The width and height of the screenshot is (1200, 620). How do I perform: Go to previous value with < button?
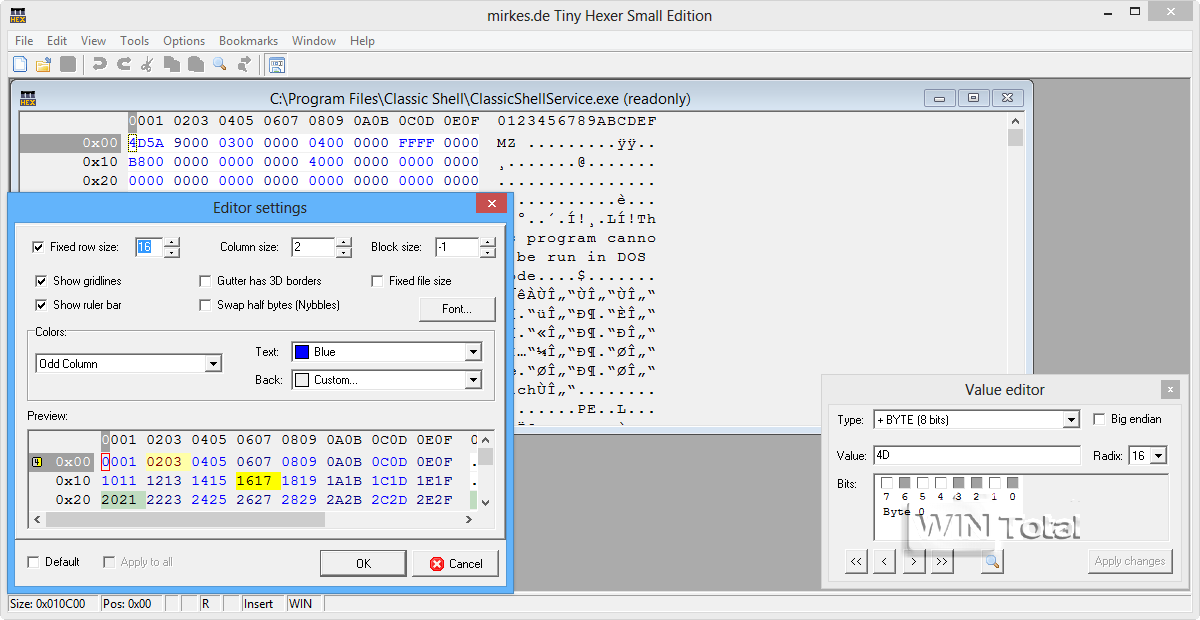point(884,562)
